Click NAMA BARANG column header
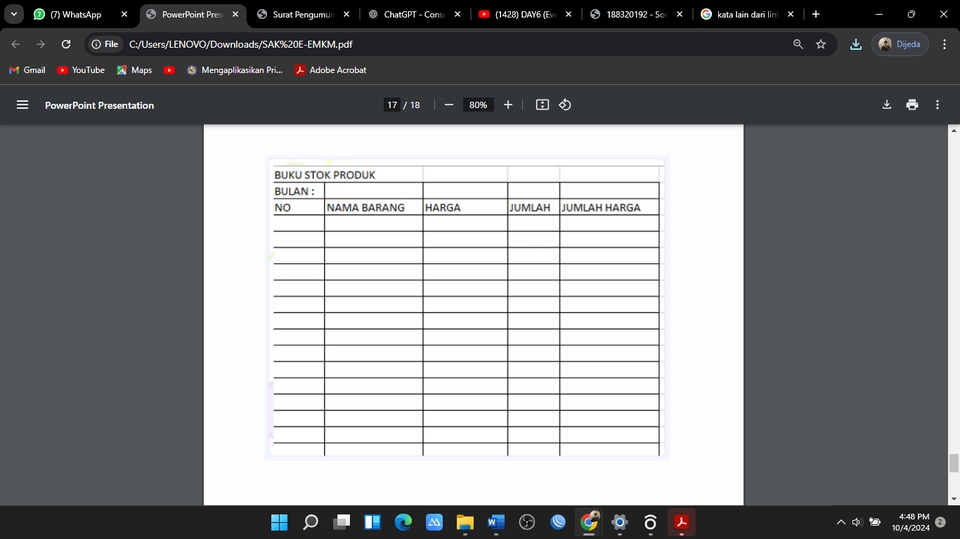This screenshot has height=539, width=960. 365,208
